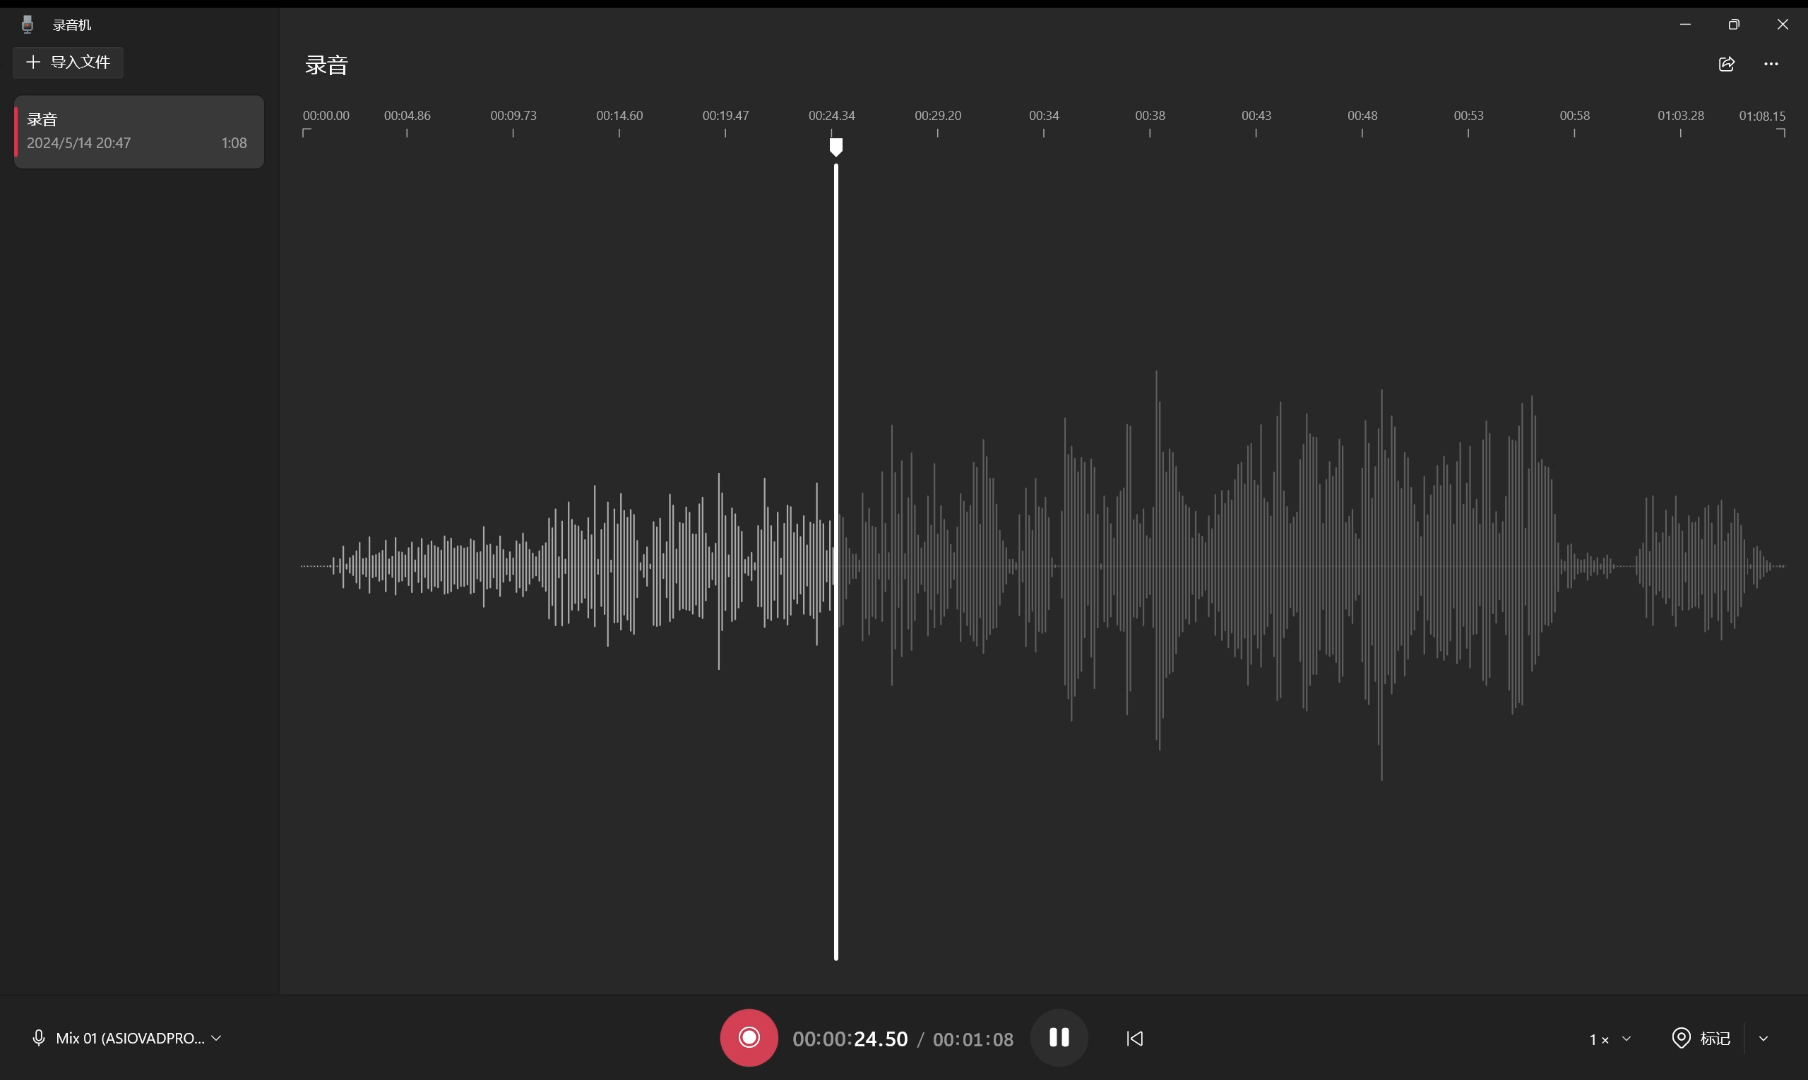The image size is (1808, 1080).
Task: Click the Sound Recorder app icon in the title bar
Action: 27,24
